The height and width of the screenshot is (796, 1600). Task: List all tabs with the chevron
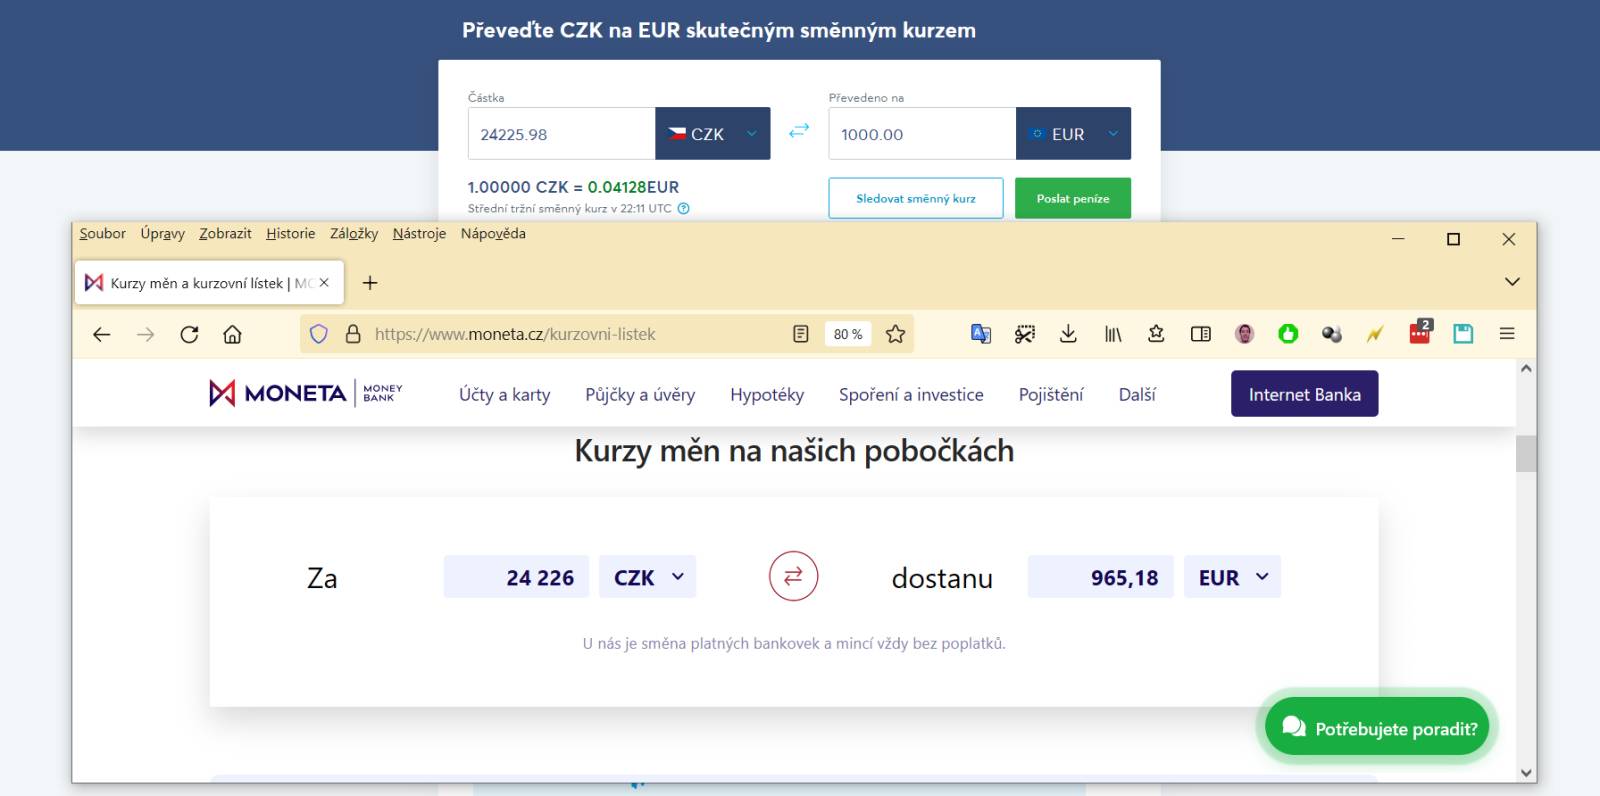click(1512, 282)
